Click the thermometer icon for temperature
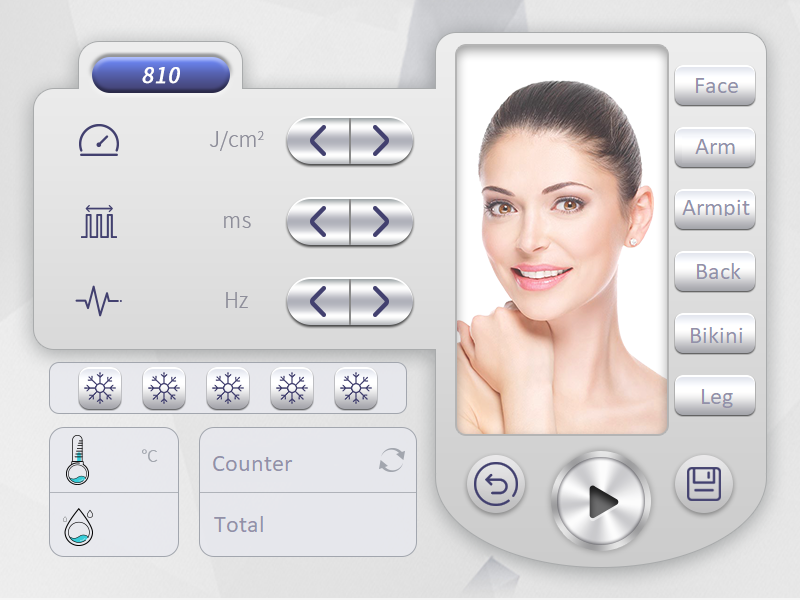The height and width of the screenshot is (600, 800). pos(77,459)
